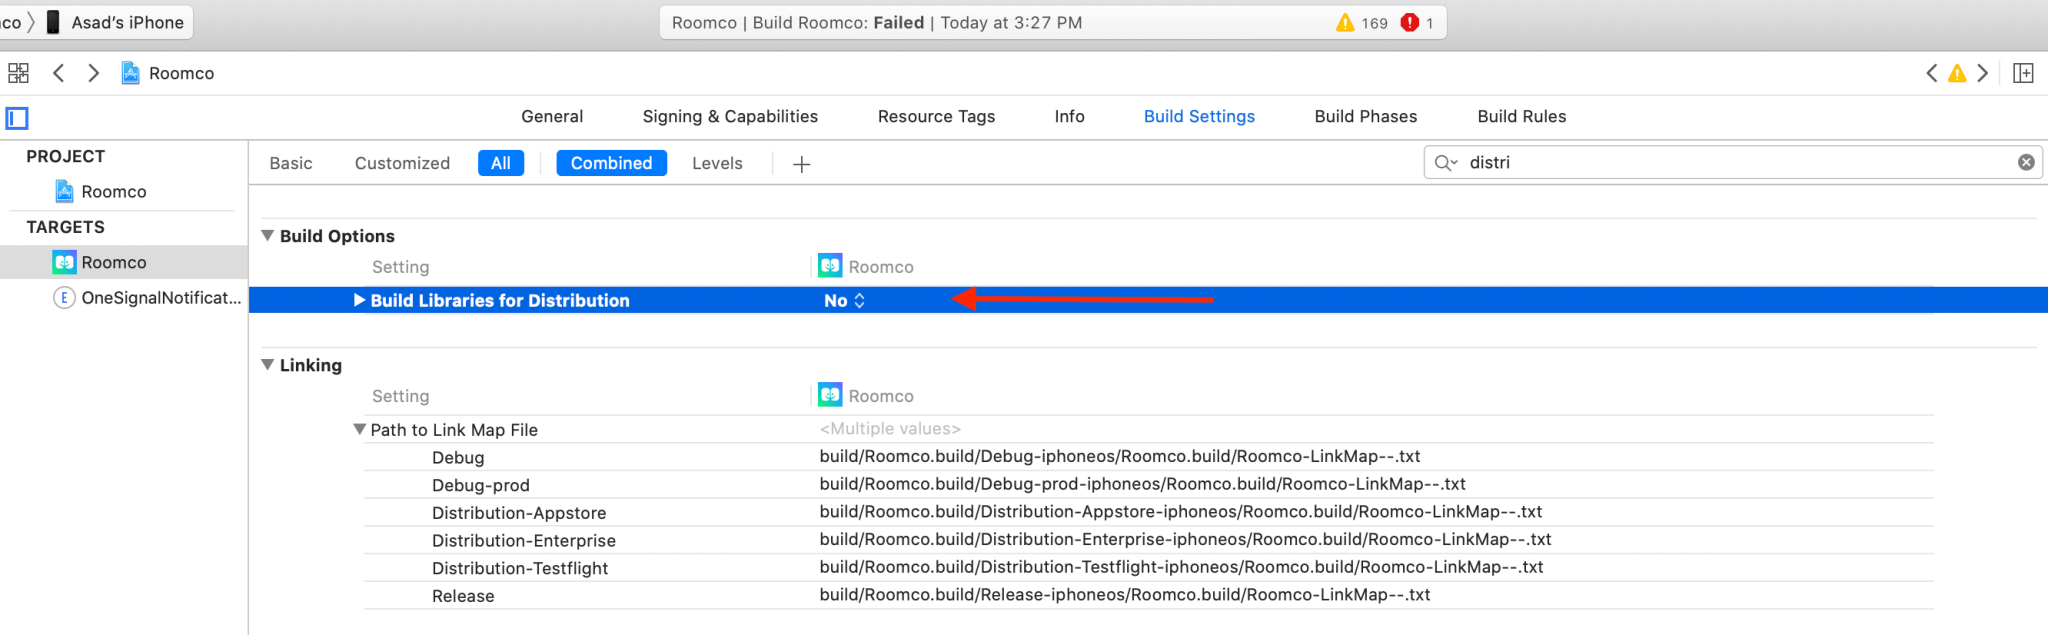Image resolution: width=2048 pixels, height=635 pixels.
Task: Expand Build Libraries for Distribution row
Action: click(x=359, y=300)
